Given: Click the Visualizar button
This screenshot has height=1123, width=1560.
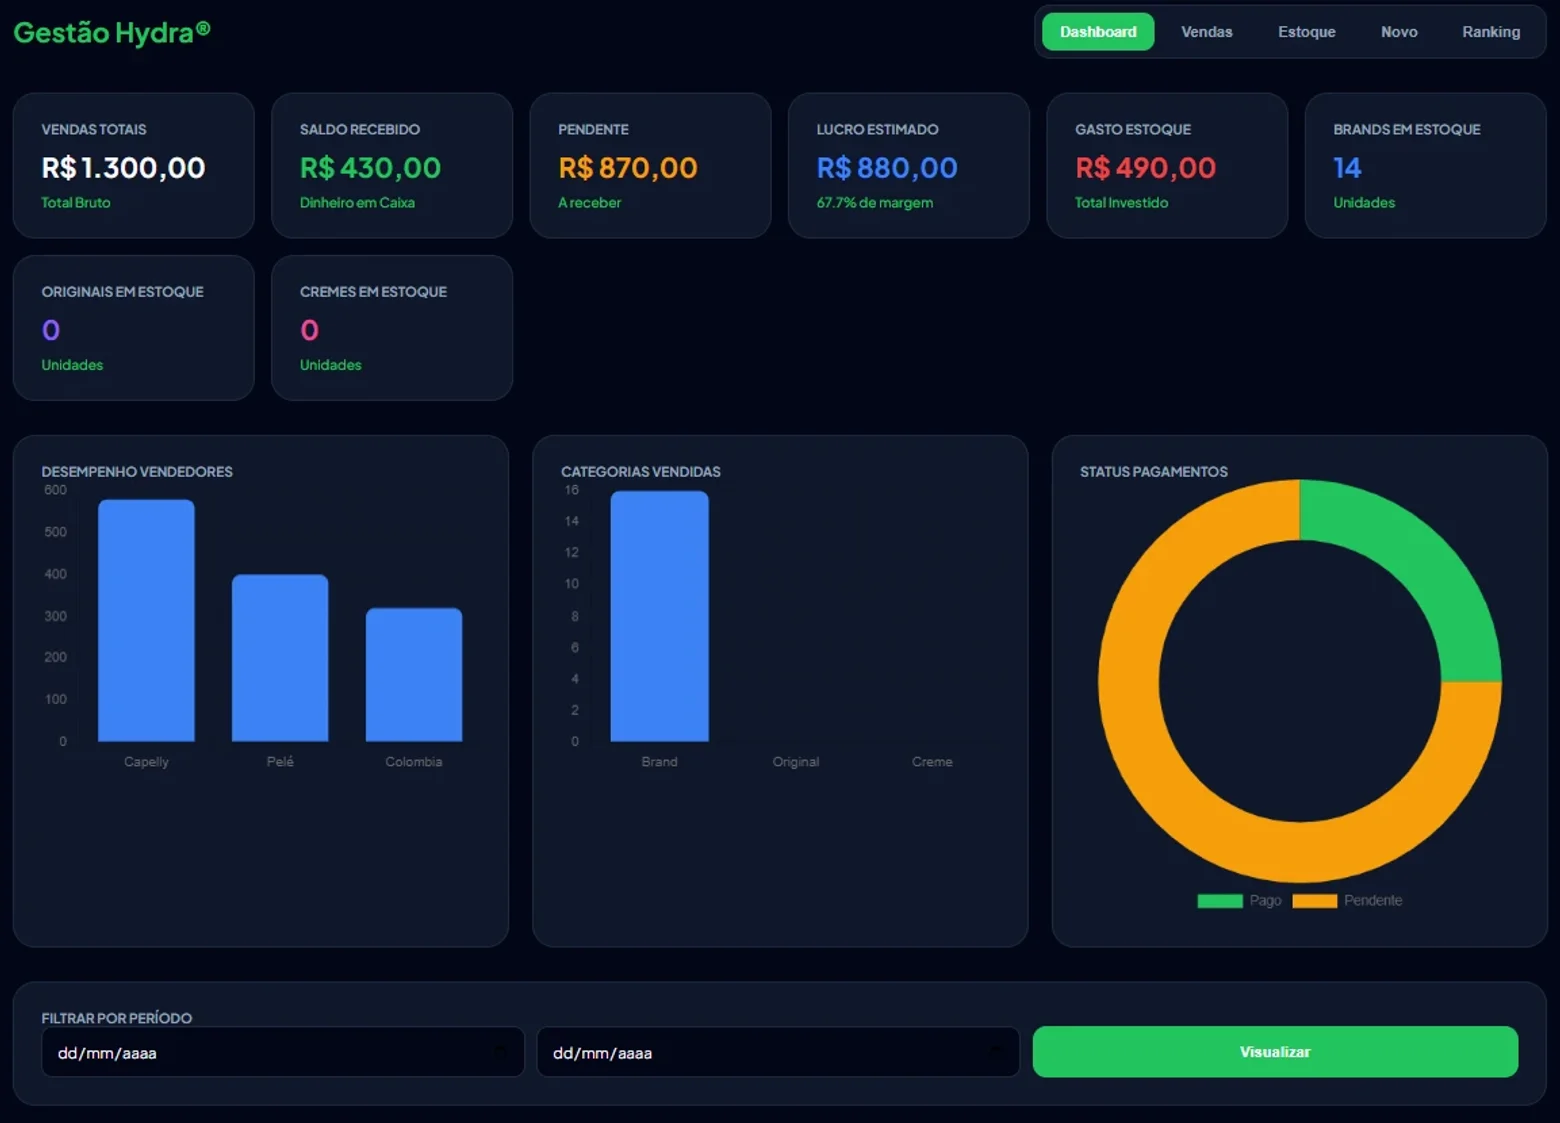Looking at the screenshot, I should click(1275, 1051).
